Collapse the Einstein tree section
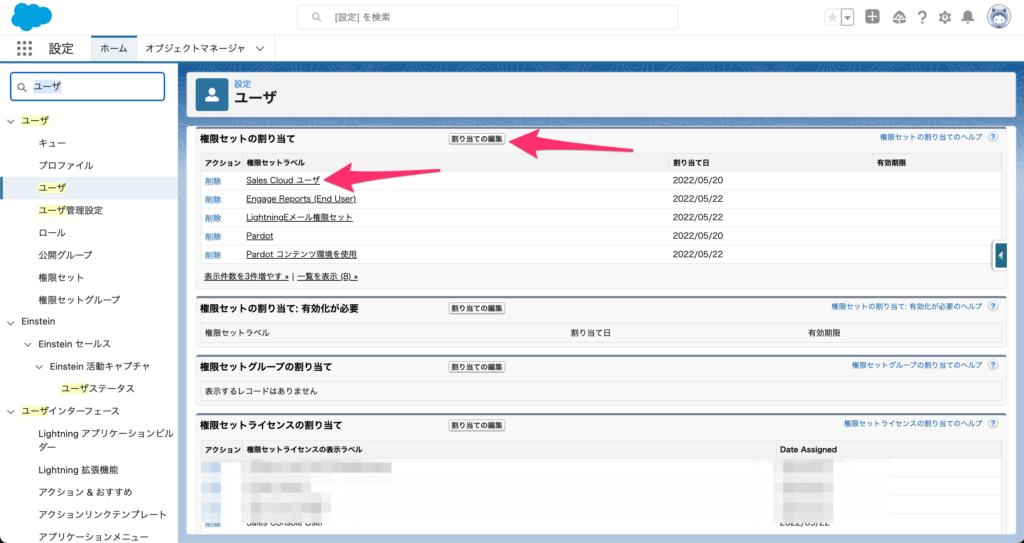This screenshot has height=543, width=1024. (x=10, y=322)
